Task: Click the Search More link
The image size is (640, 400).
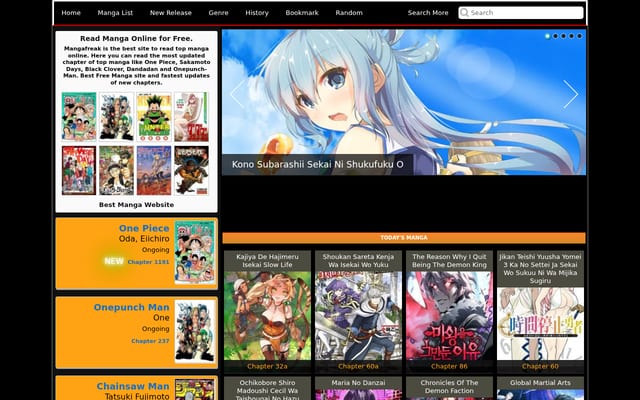Action: 428,13
